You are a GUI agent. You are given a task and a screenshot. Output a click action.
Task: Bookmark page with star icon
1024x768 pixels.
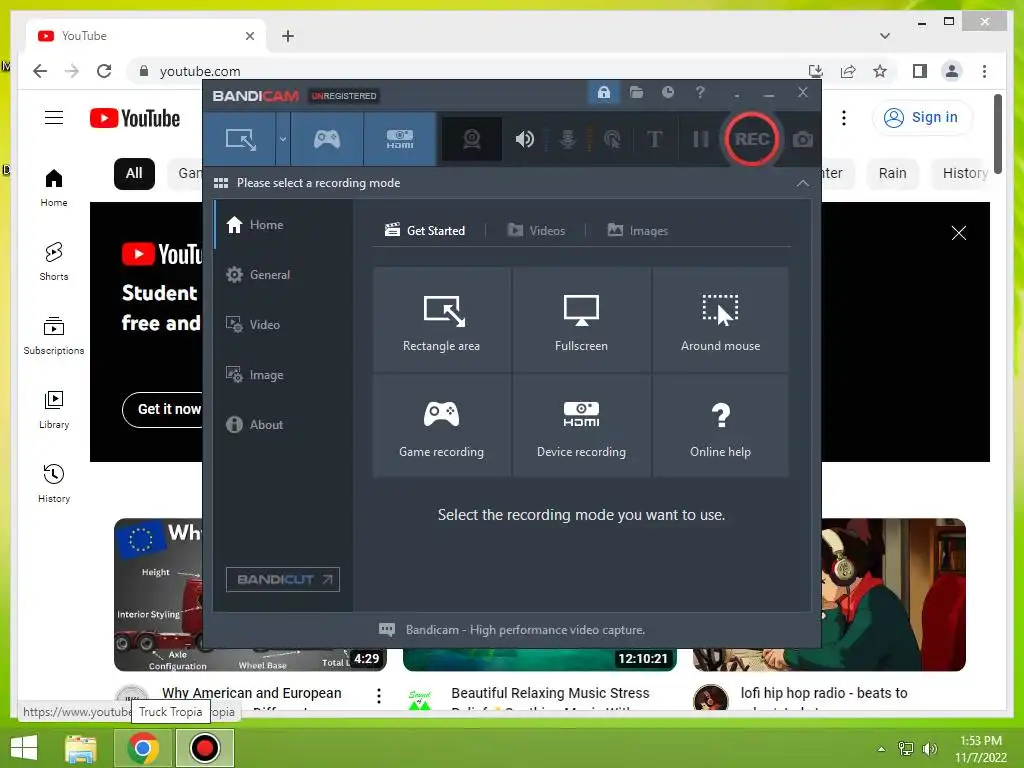(880, 71)
